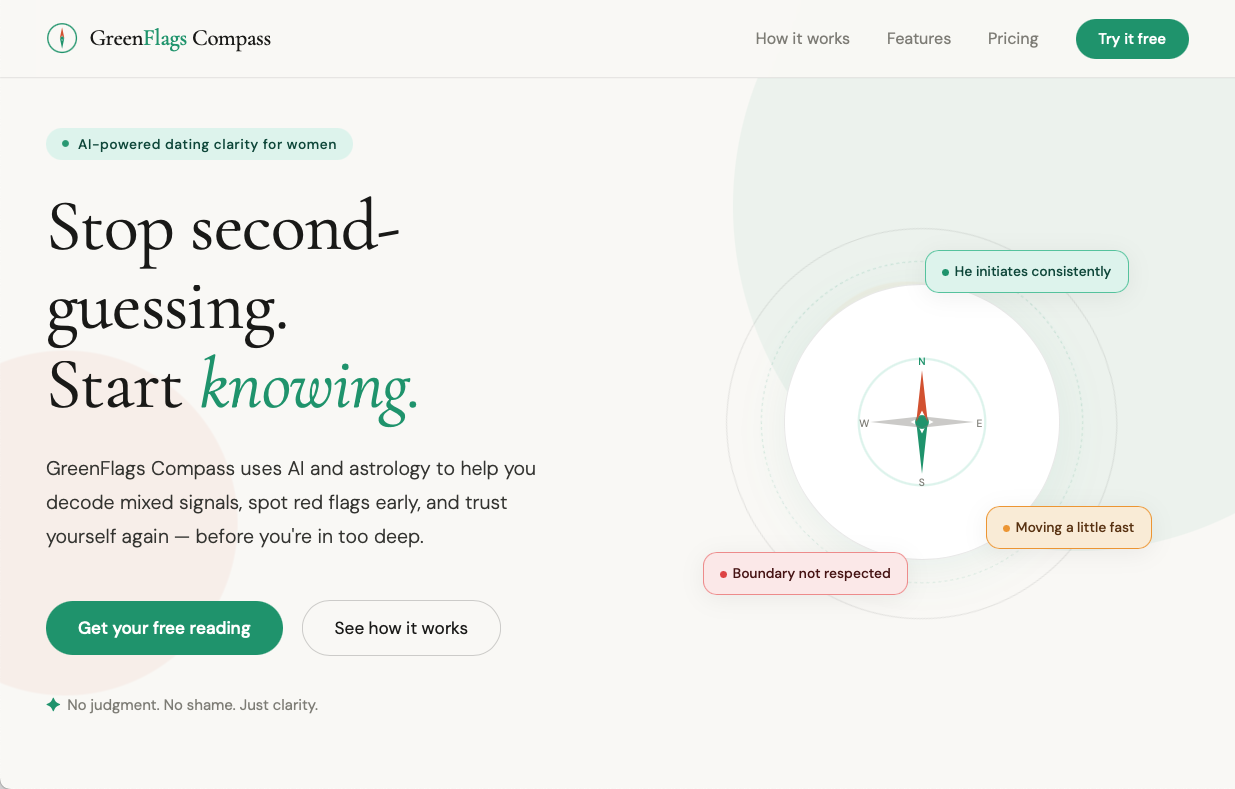The height and width of the screenshot is (789, 1235).
Task: Click the Get your free reading button
Action: pyautogui.click(x=164, y=628)
